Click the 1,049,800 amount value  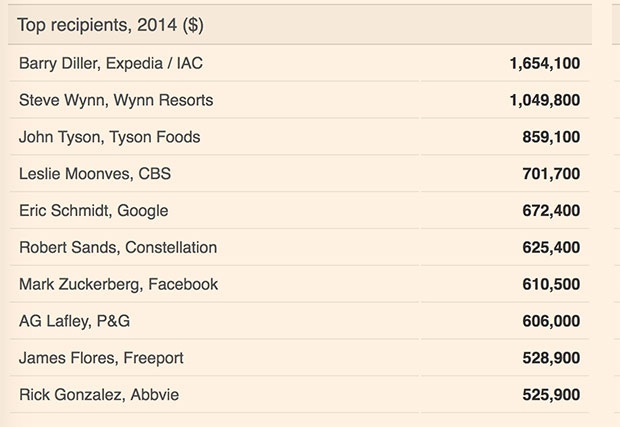click(x=545, y=100)
